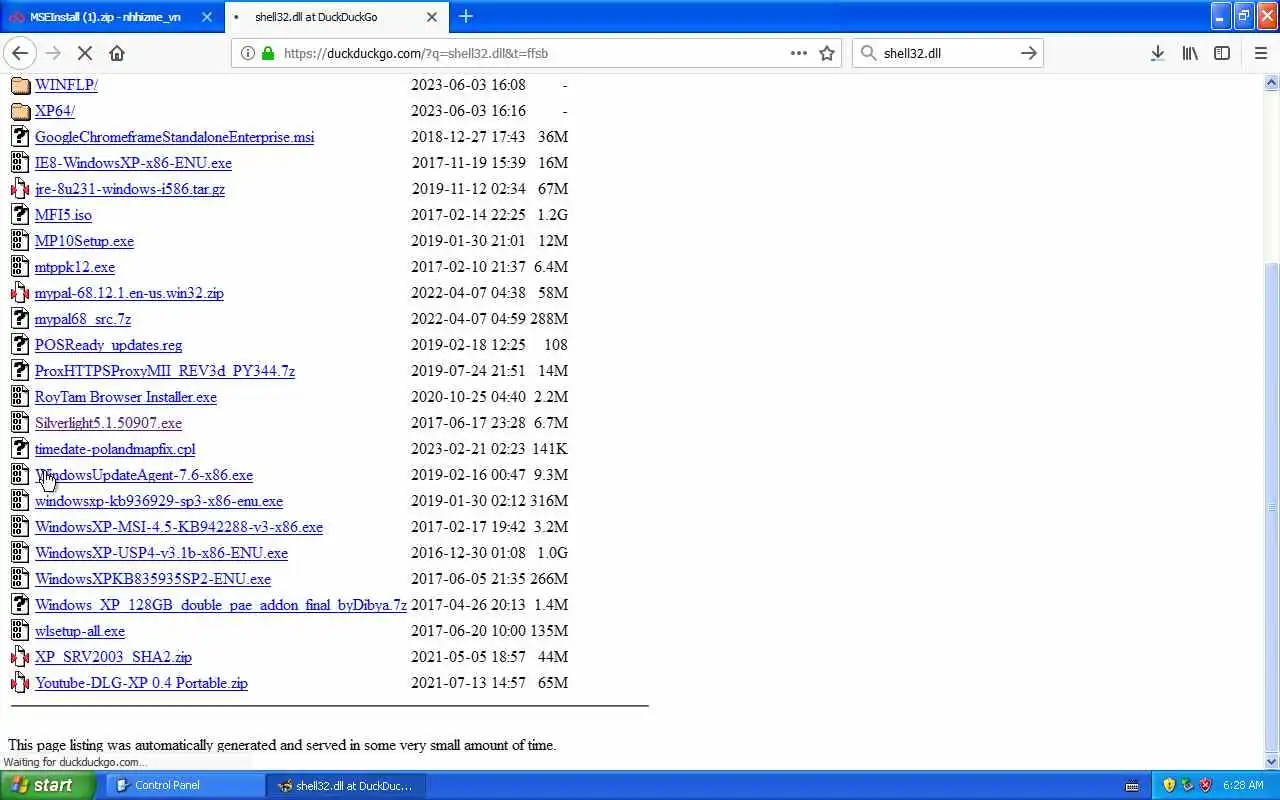Open the Windows Start menu
The image size is (1280, 800).
click(47, 785)
